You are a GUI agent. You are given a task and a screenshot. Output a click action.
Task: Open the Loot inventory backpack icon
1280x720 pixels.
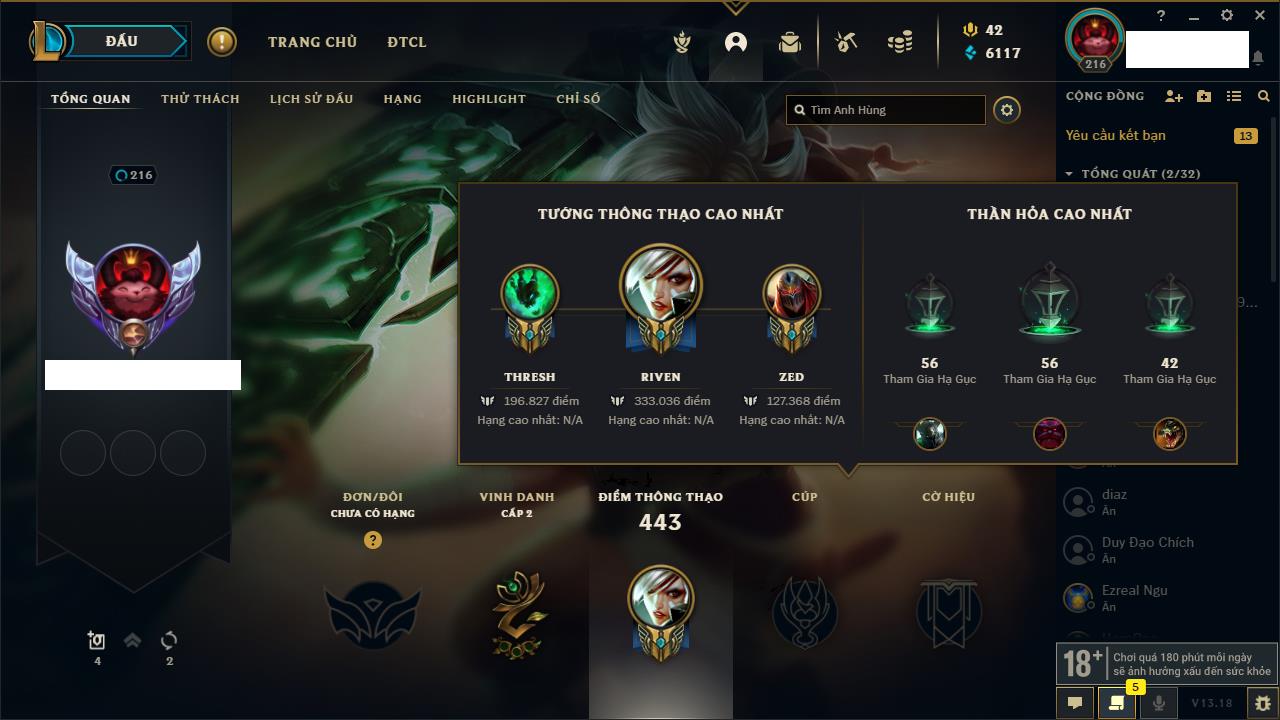(x=790, y=42)
